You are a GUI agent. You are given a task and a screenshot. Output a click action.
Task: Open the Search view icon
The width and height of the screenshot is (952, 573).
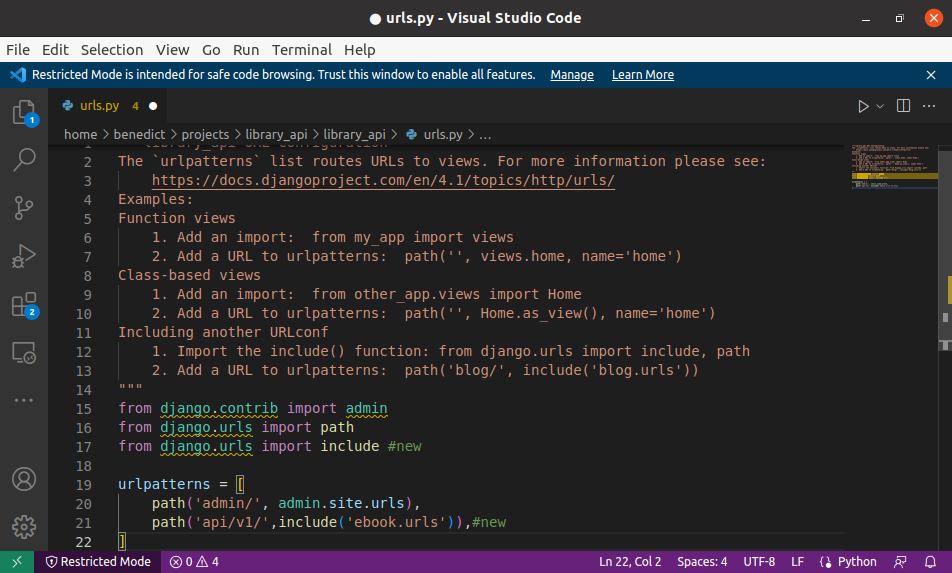24,160
